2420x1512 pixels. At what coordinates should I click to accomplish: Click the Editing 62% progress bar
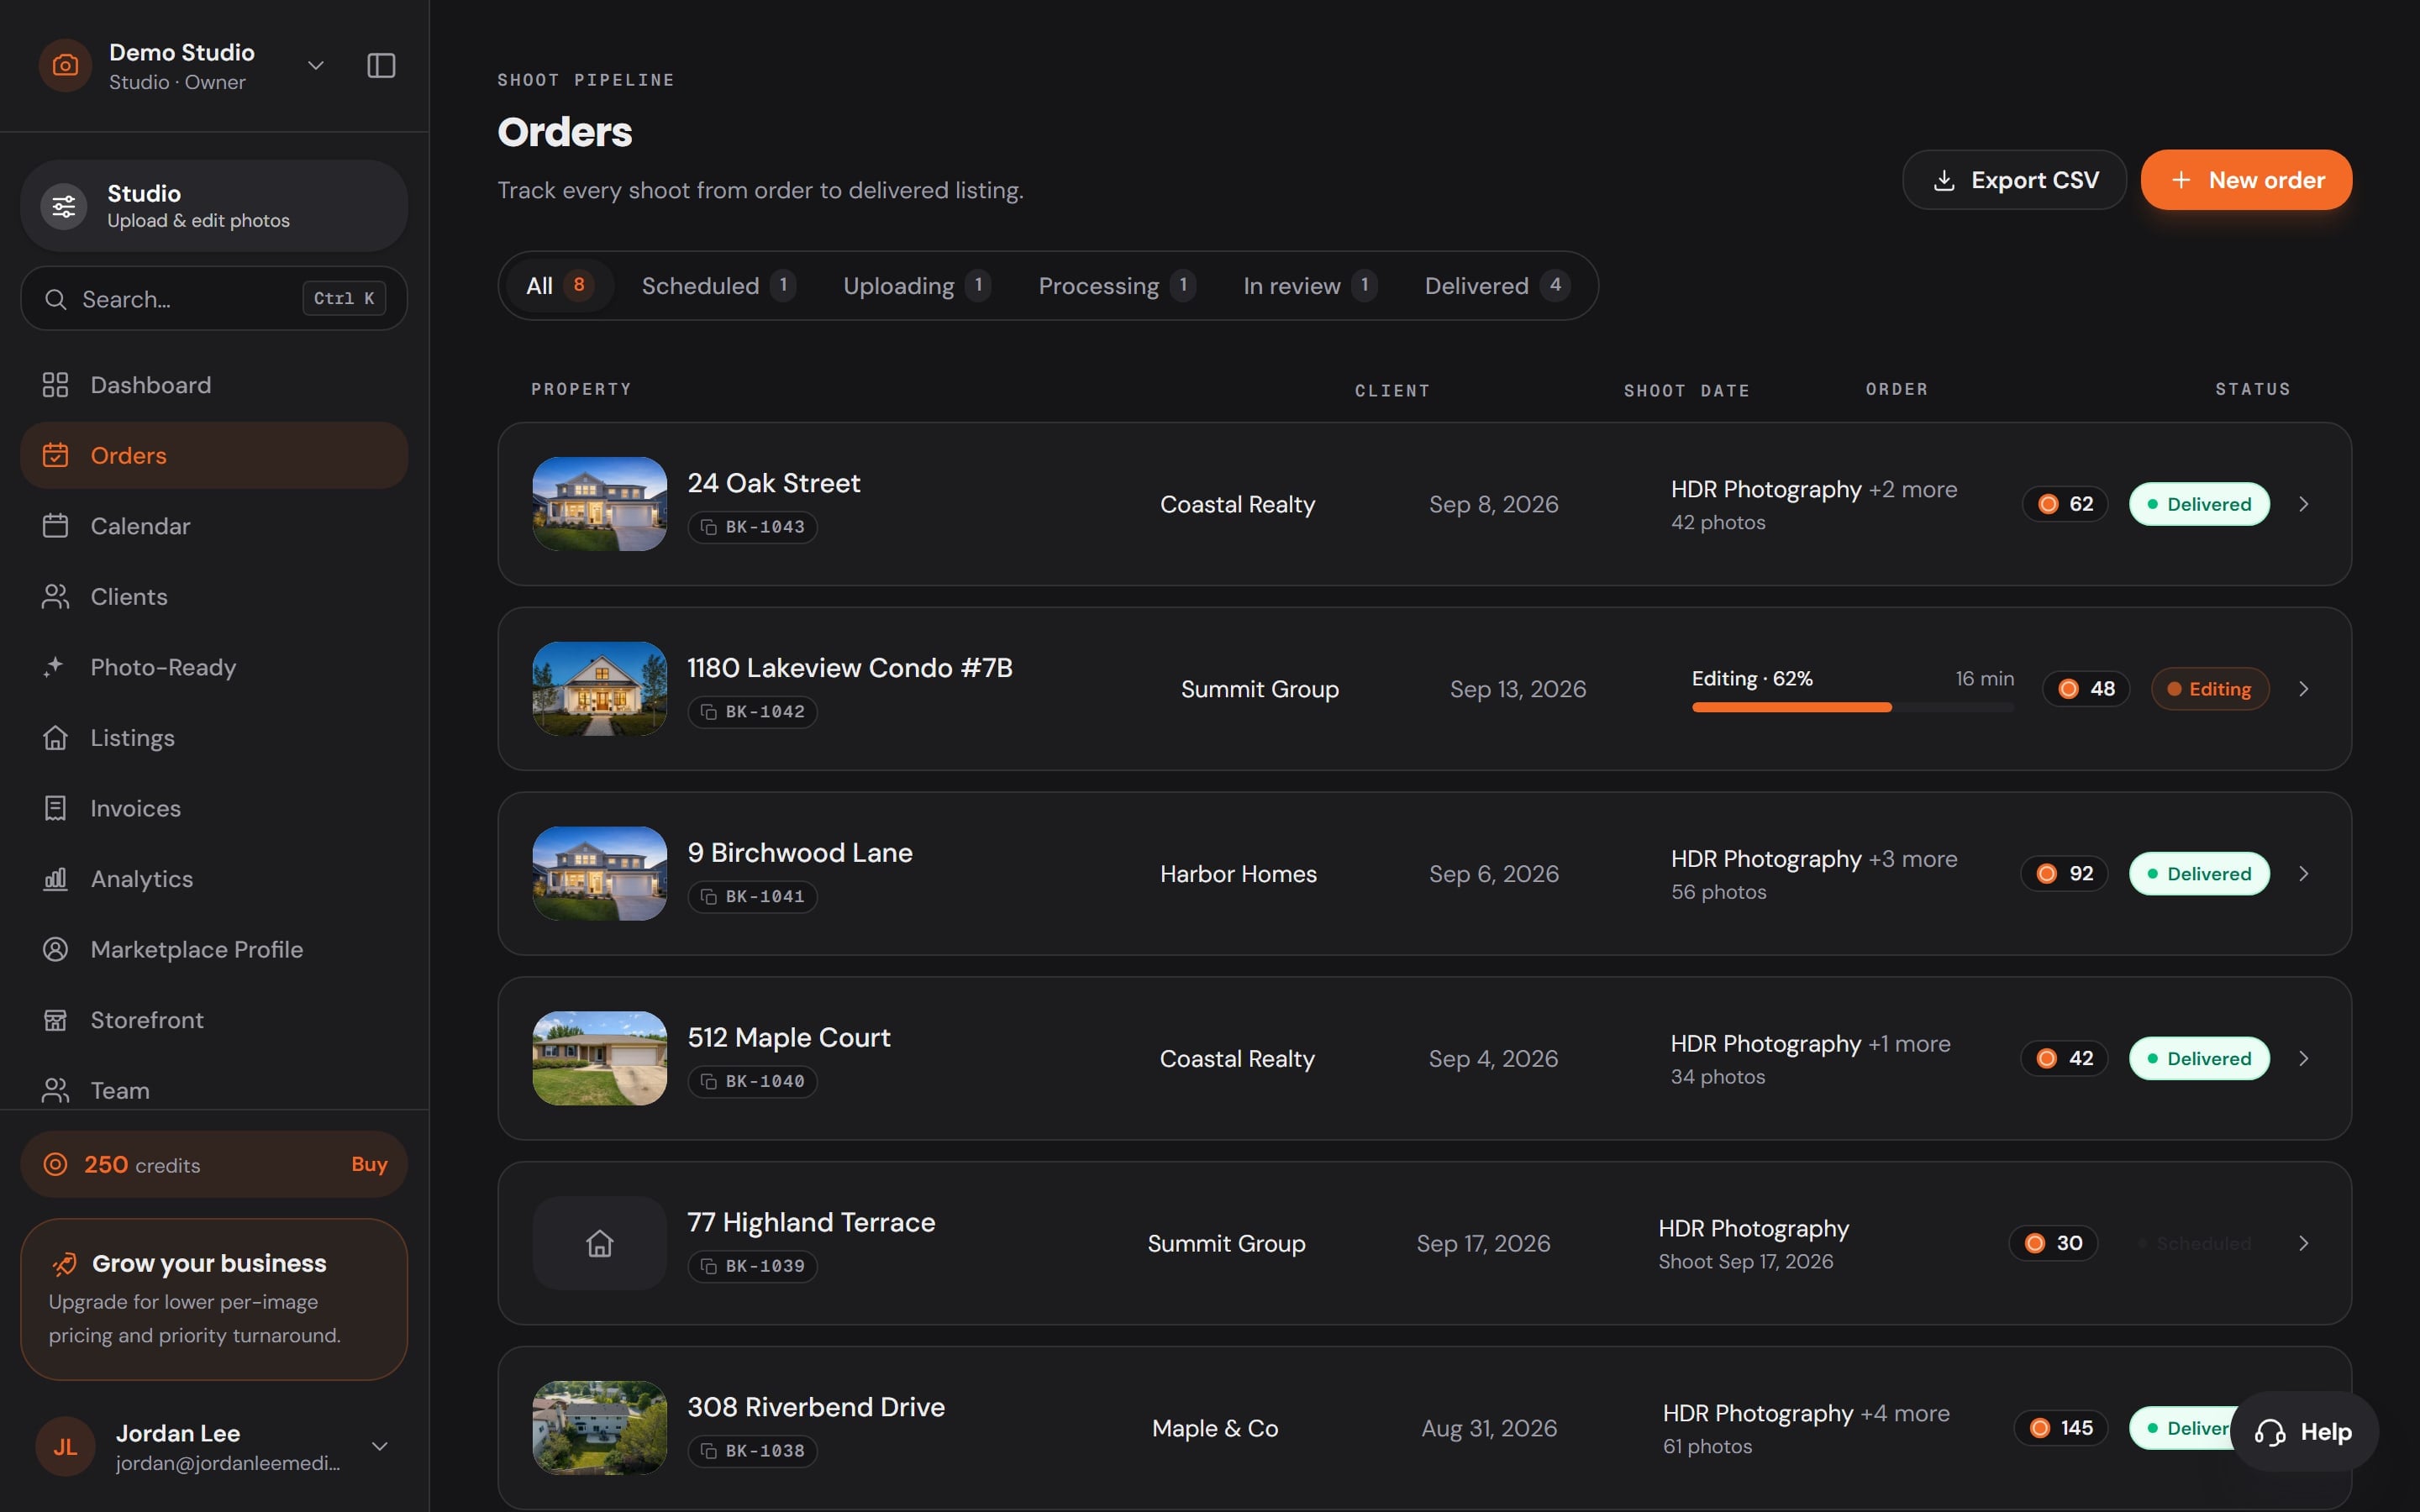pyautogui.click(x=1853, y=707)
